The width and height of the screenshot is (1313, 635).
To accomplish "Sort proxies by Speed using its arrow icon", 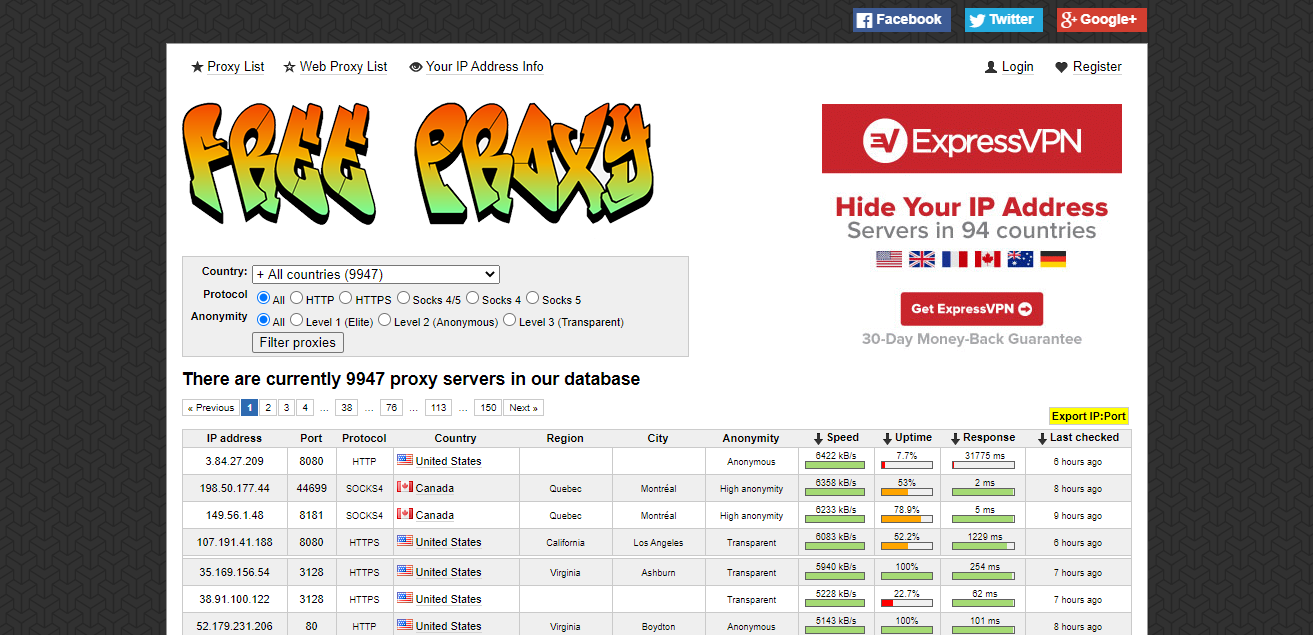I will 818,437.
